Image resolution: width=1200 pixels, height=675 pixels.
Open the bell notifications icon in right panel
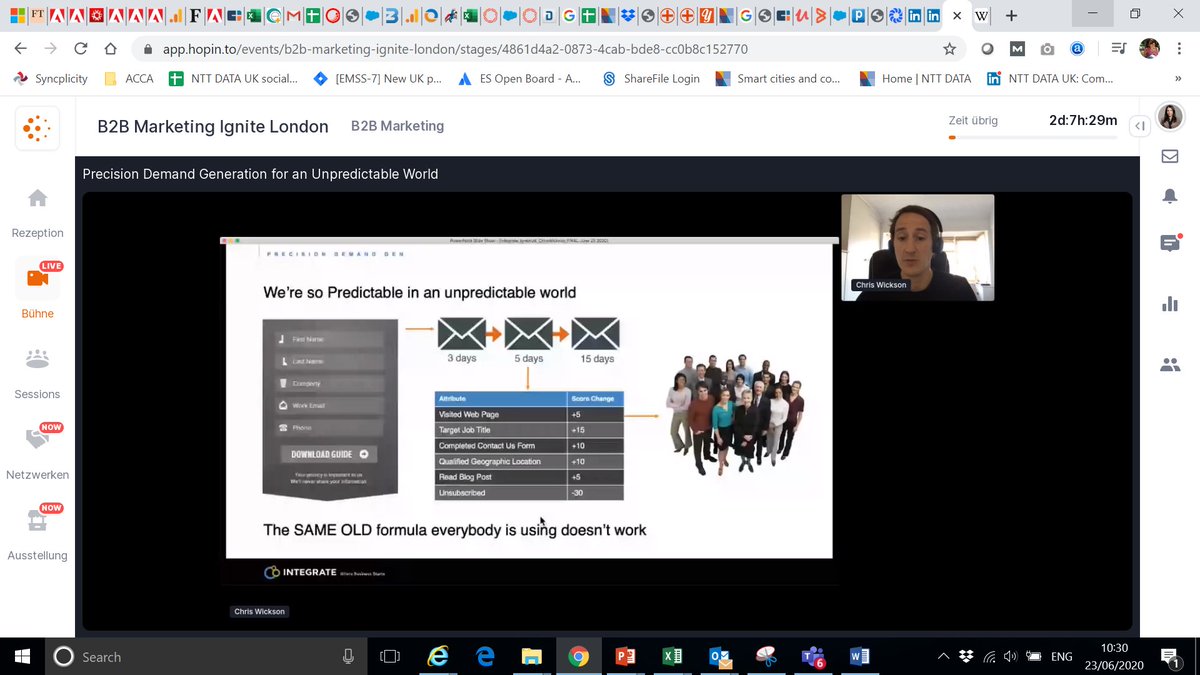(1169, 196)
